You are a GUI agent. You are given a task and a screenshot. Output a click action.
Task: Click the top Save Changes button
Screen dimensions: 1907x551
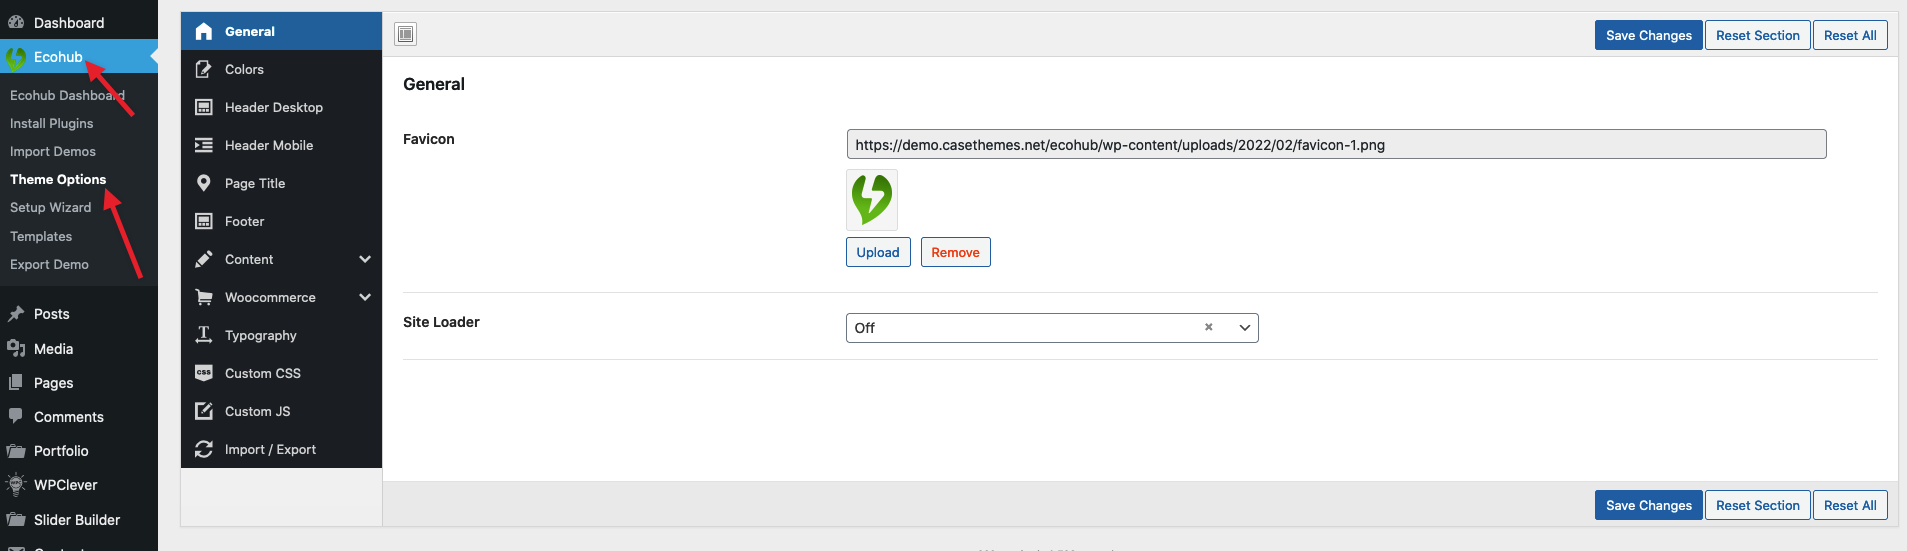1649,35
